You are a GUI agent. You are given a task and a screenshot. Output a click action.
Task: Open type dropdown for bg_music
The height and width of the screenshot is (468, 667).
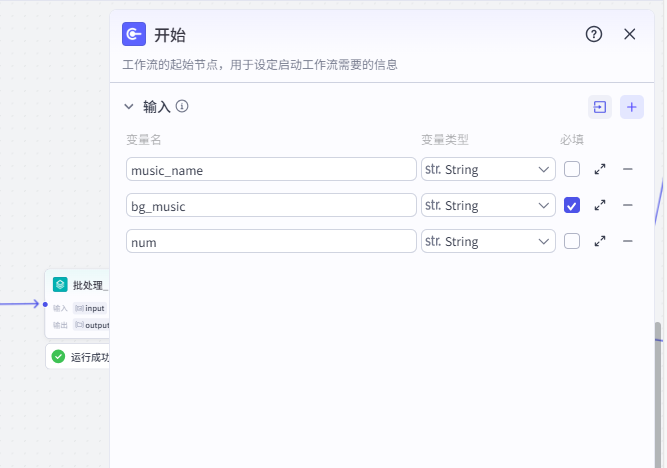tap(488, 205)
